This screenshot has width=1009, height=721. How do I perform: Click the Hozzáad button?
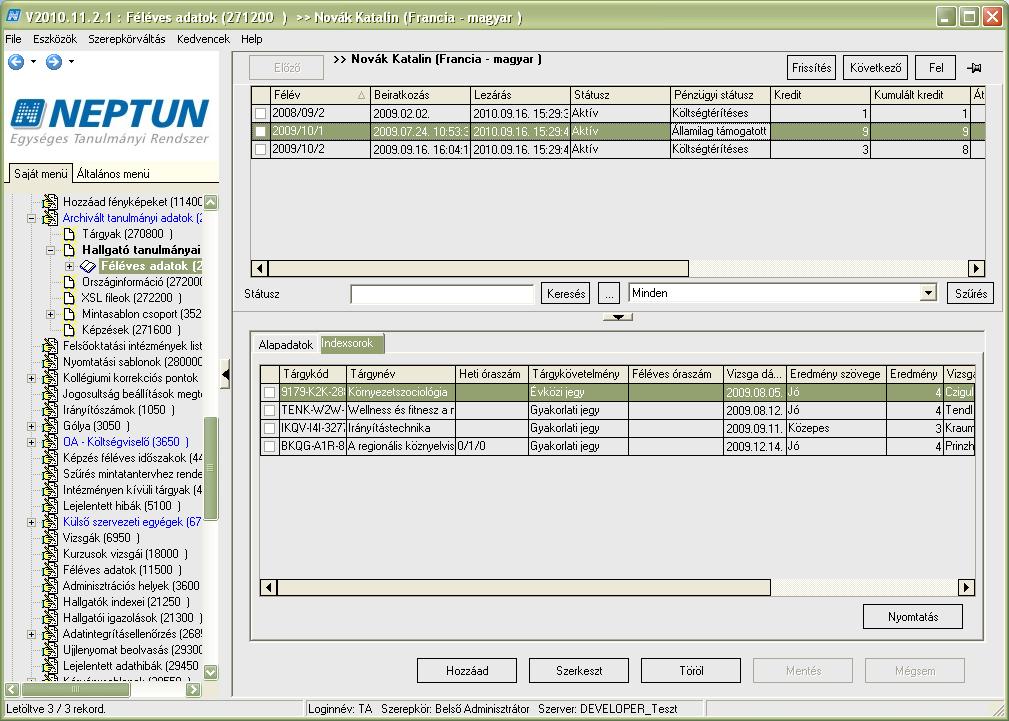tap(467, 671)
